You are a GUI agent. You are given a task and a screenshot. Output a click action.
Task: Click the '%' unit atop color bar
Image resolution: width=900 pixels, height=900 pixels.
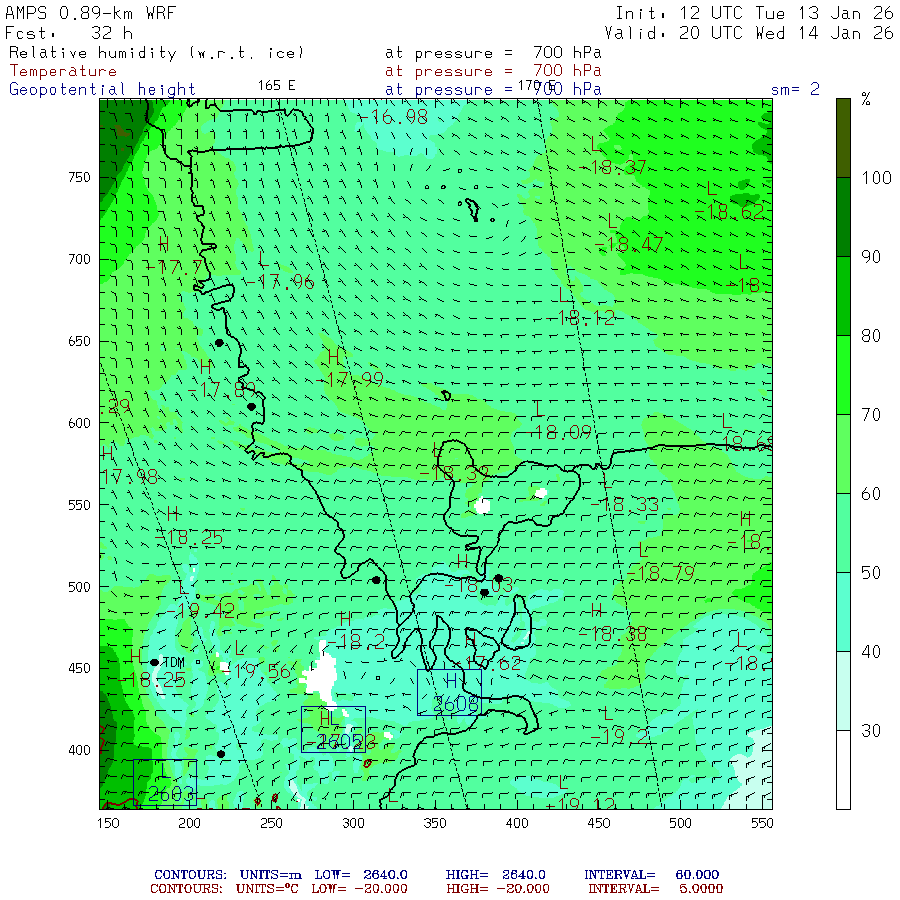866,100
